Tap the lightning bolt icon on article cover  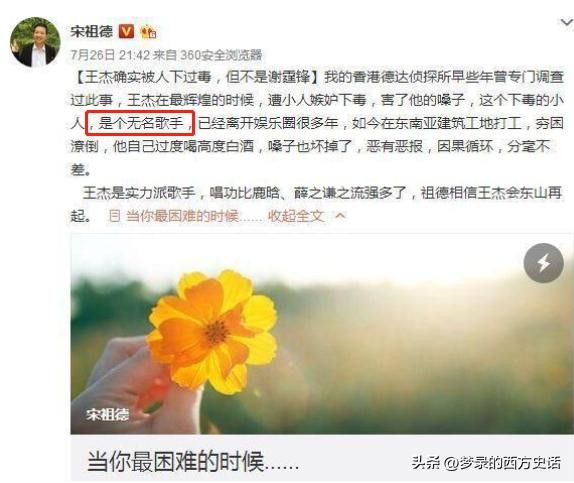point(543,263)
